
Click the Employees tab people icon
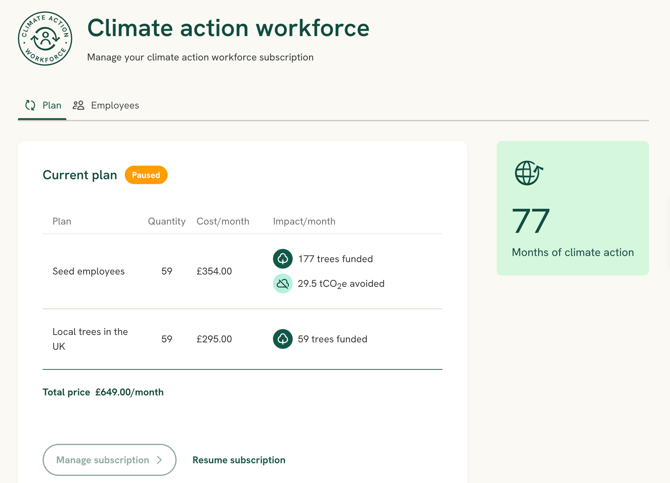[78, 105]
